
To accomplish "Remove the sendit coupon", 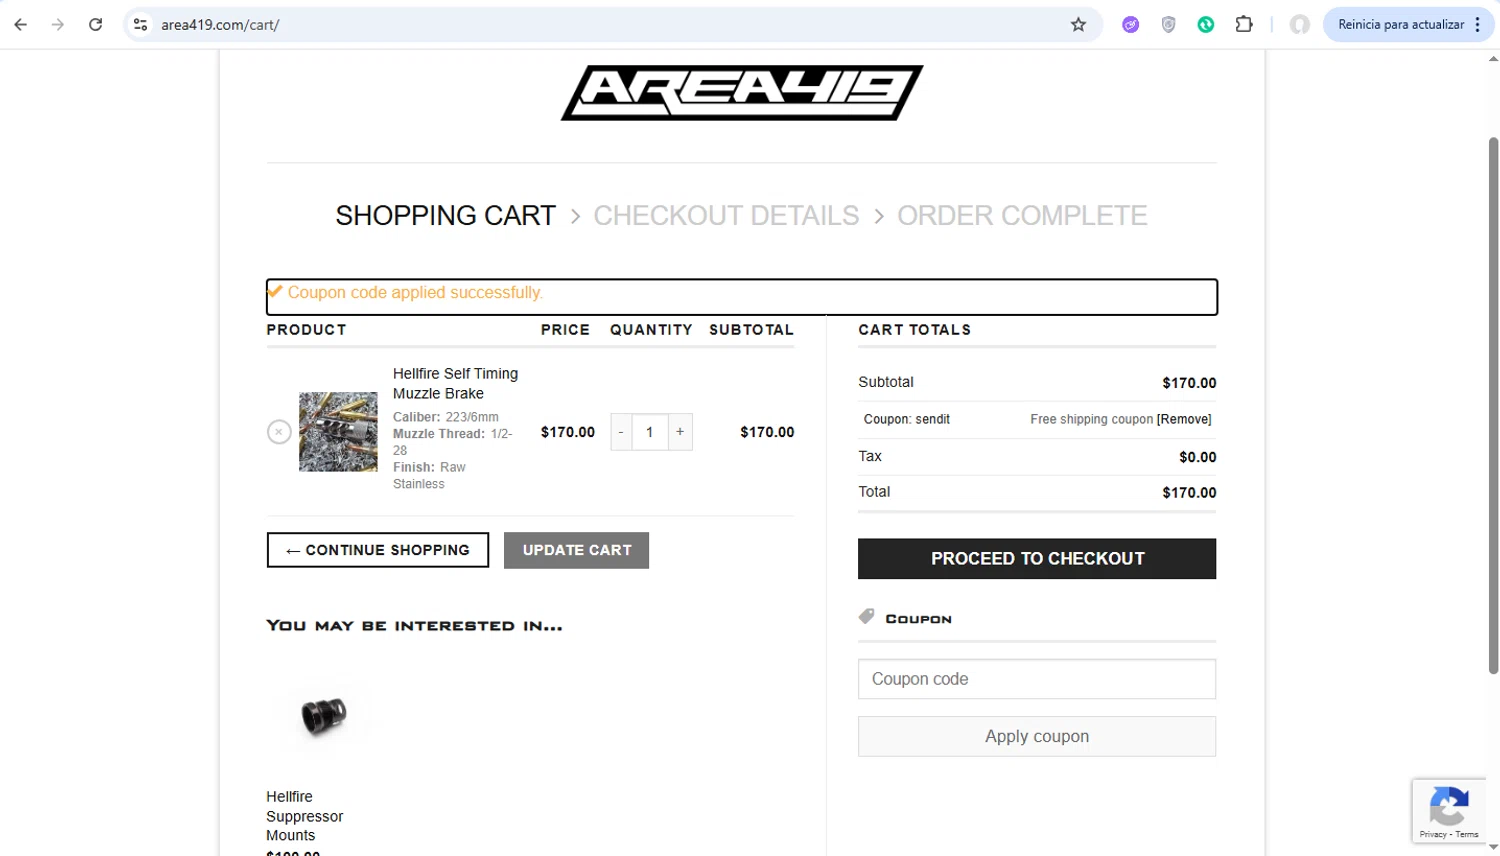I will [x=1184, y=420].
